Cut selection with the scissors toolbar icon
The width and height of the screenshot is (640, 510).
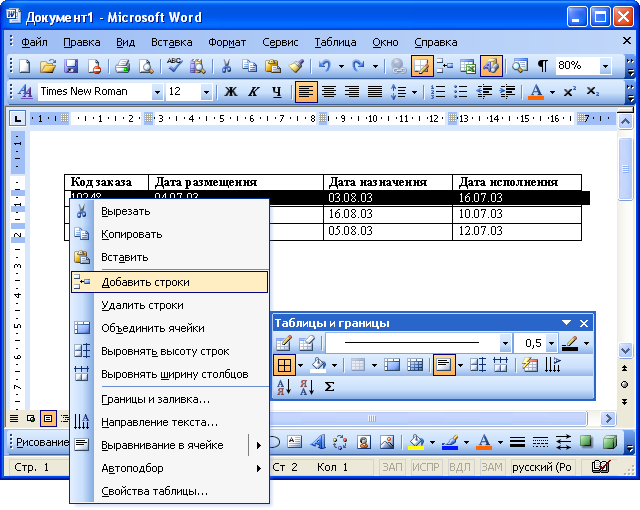(226, 66)
